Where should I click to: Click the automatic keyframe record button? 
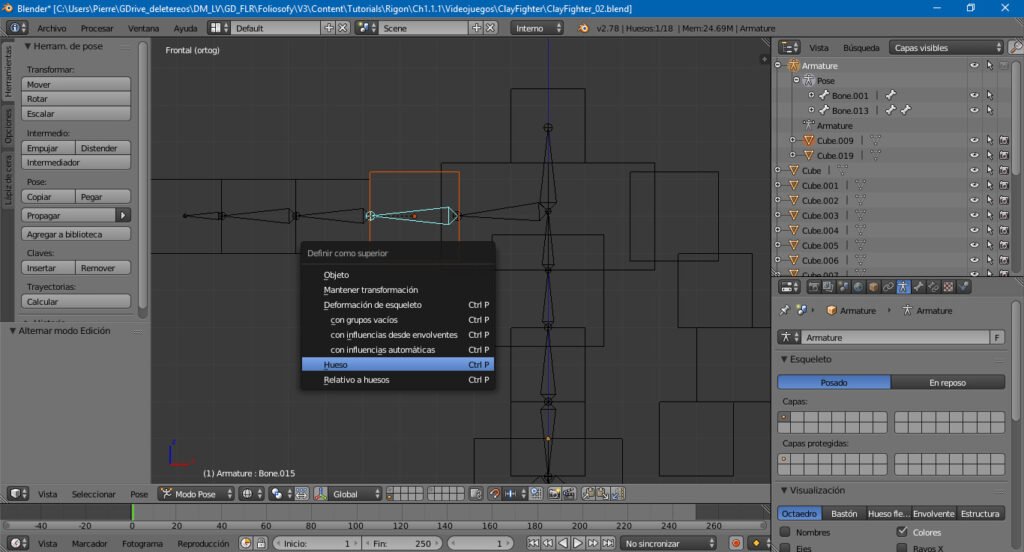click(x=736, y=544)
